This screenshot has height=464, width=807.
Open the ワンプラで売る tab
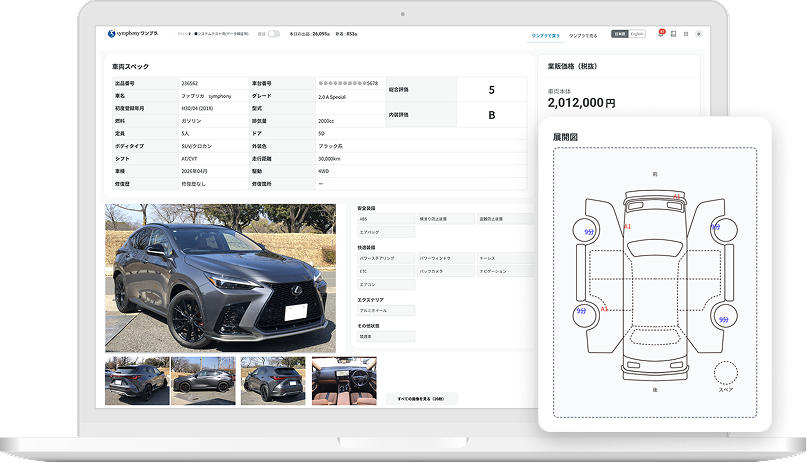pos(584,35)
